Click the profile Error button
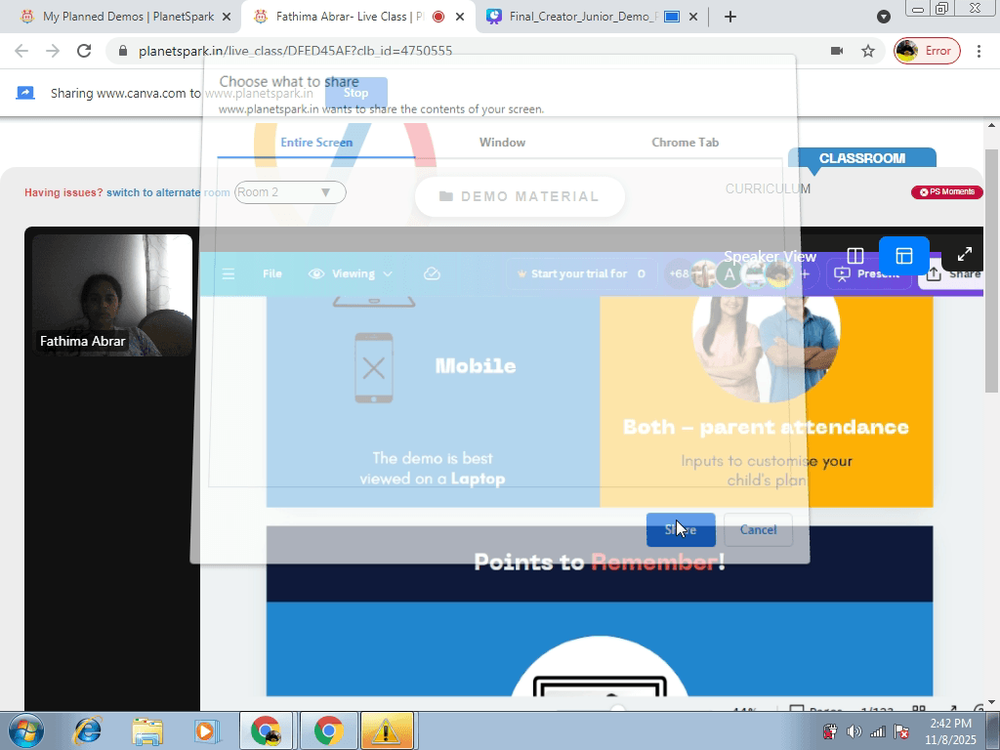Image resolution: width=1000 pixels, height=750 pixels. pos(927,51)
